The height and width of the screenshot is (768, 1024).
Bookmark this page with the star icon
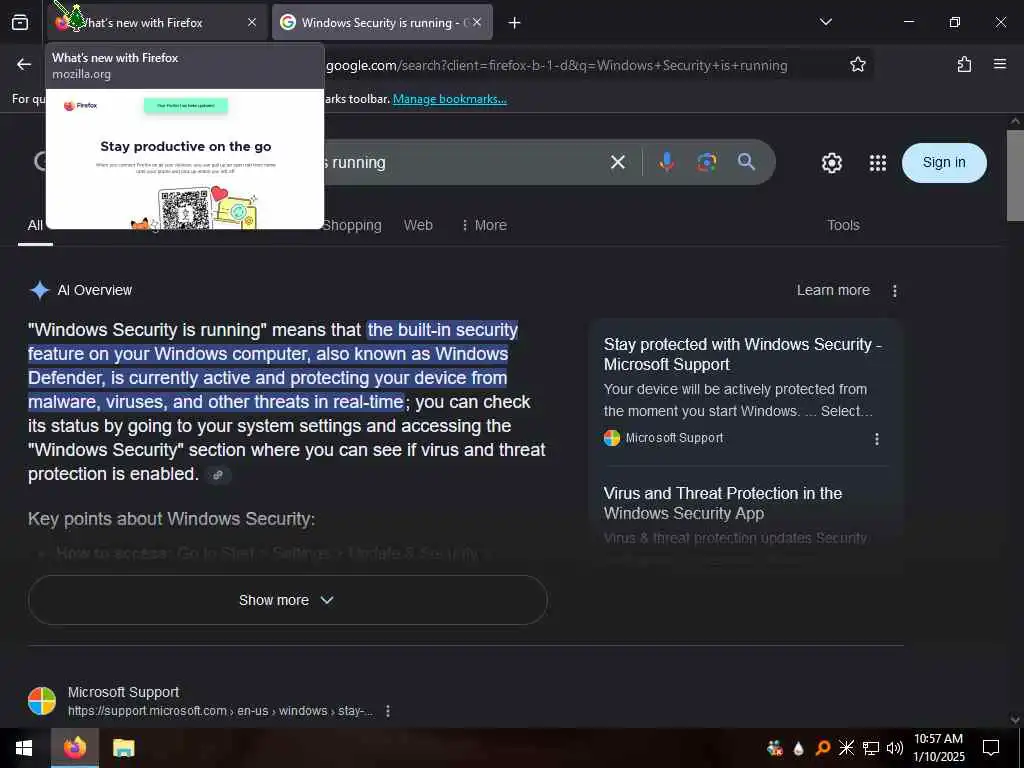(x=857, y=65)
